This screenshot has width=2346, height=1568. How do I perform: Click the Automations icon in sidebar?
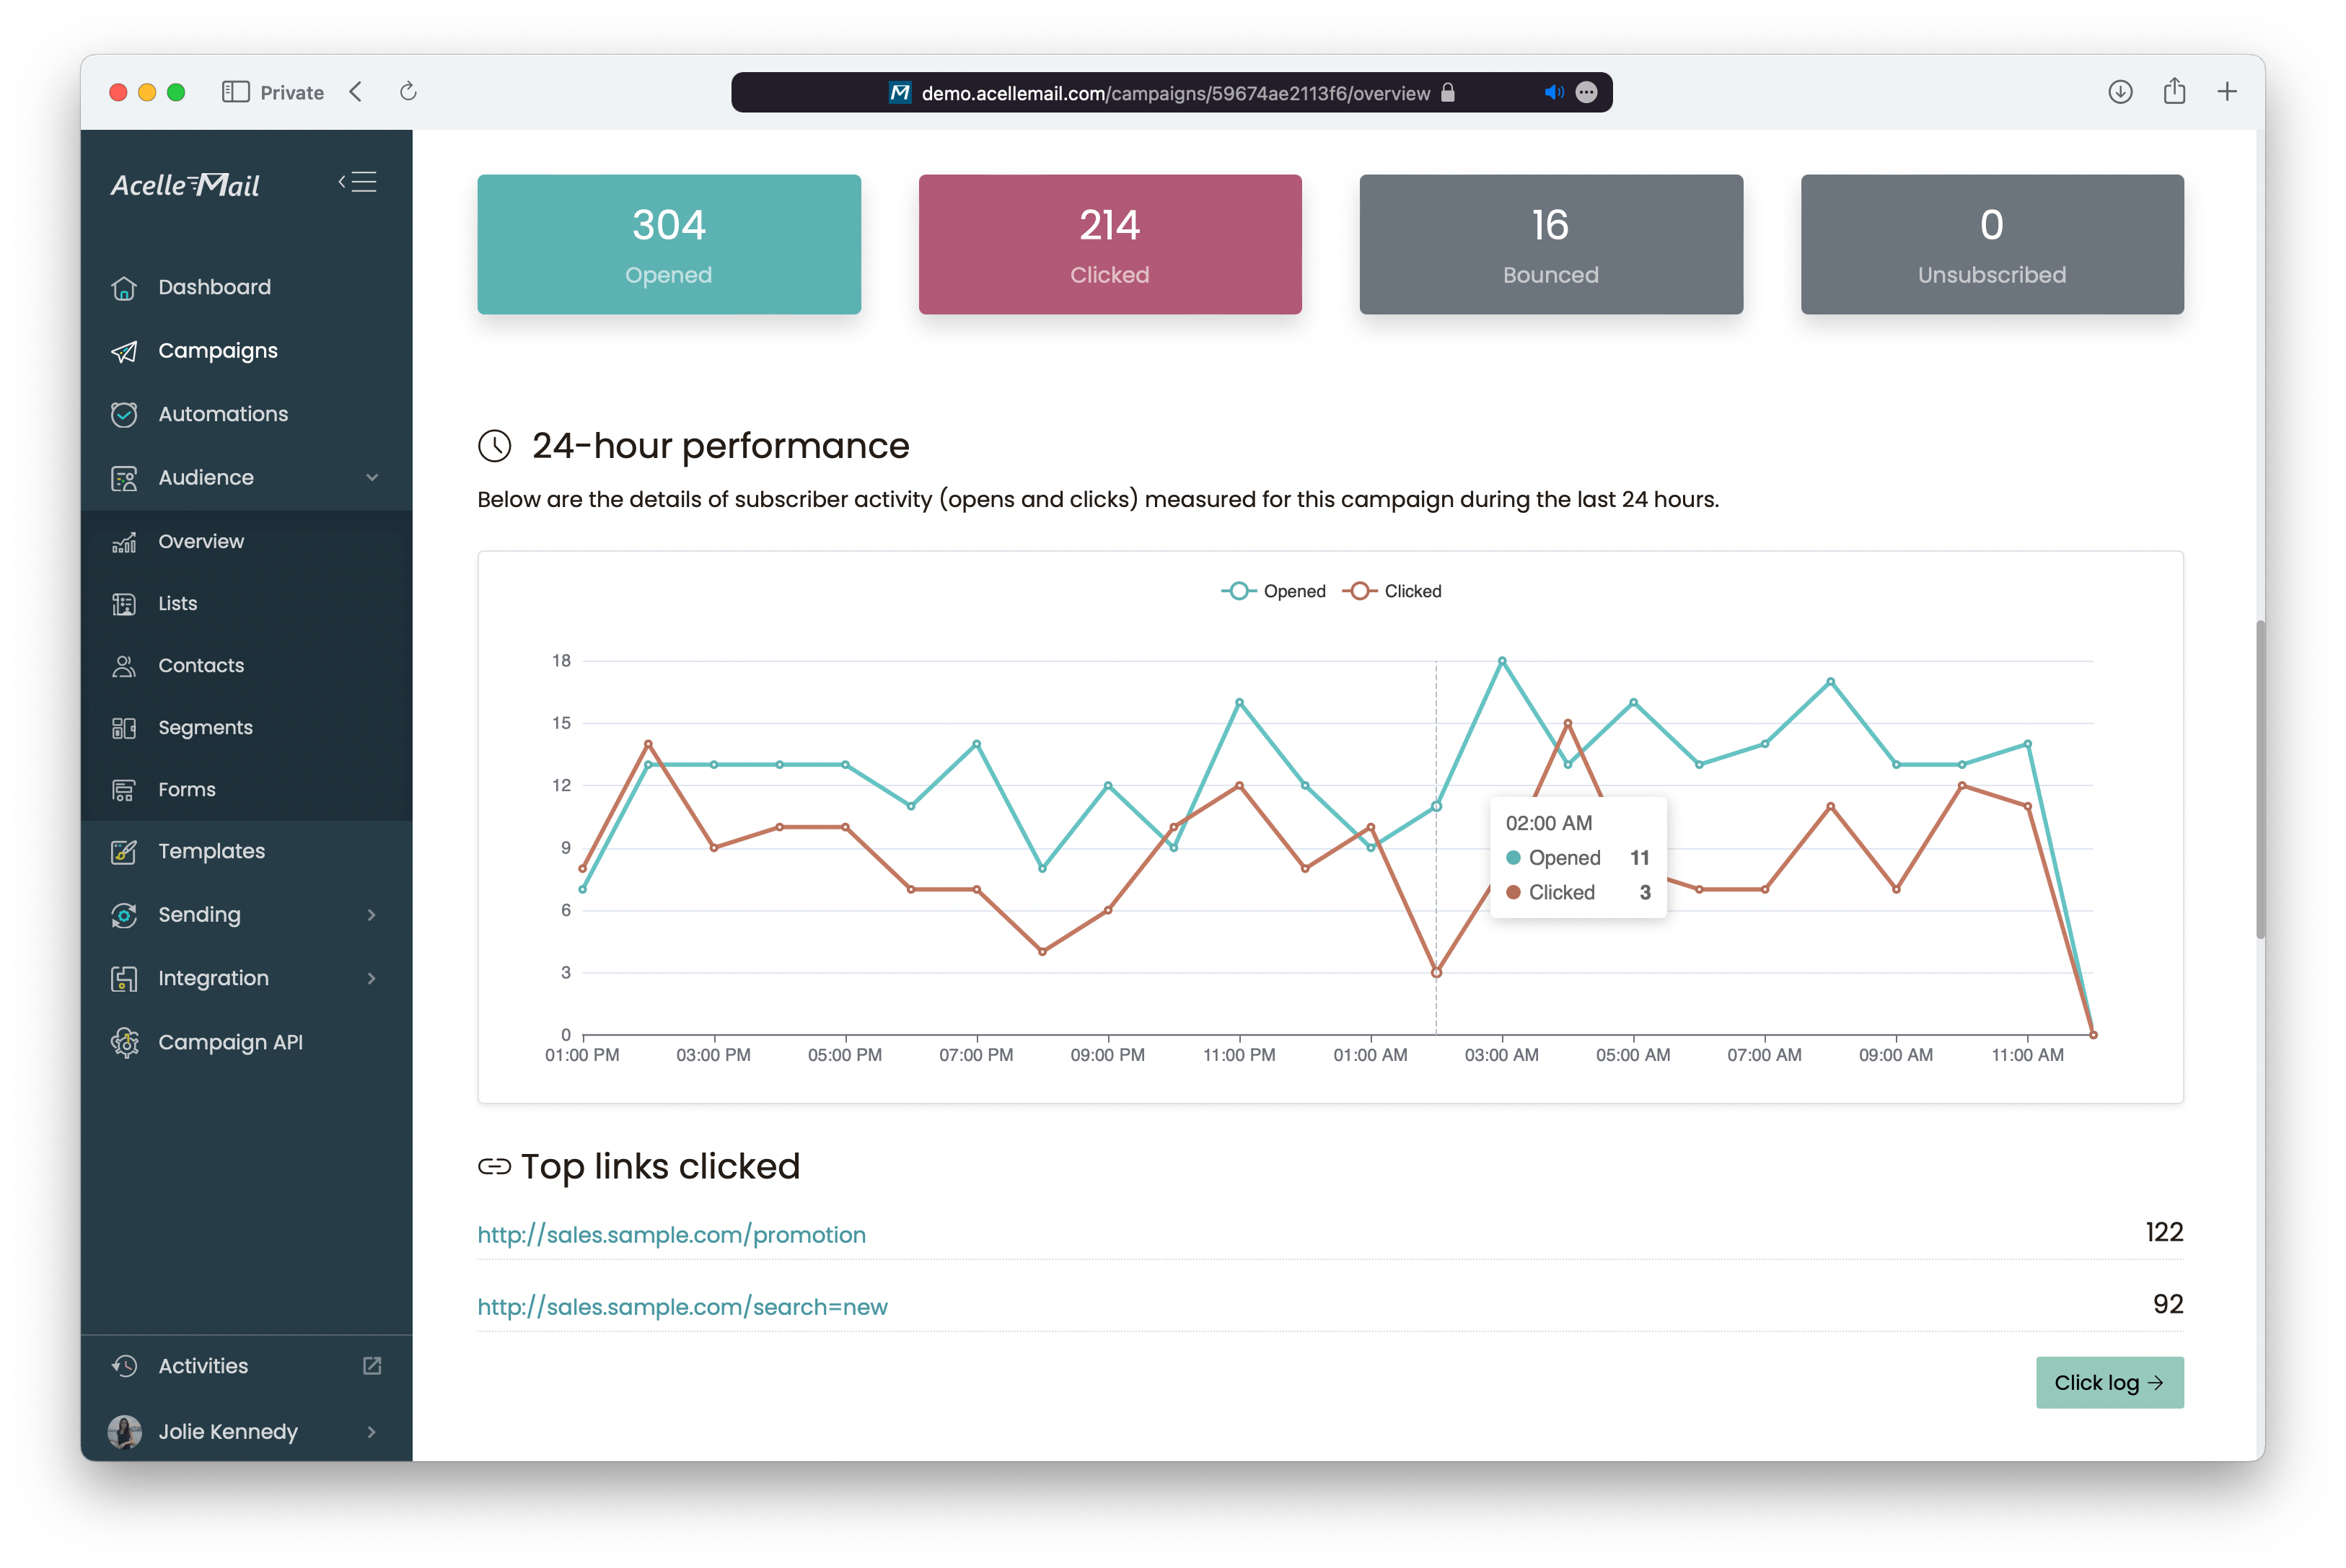[124, 413]
